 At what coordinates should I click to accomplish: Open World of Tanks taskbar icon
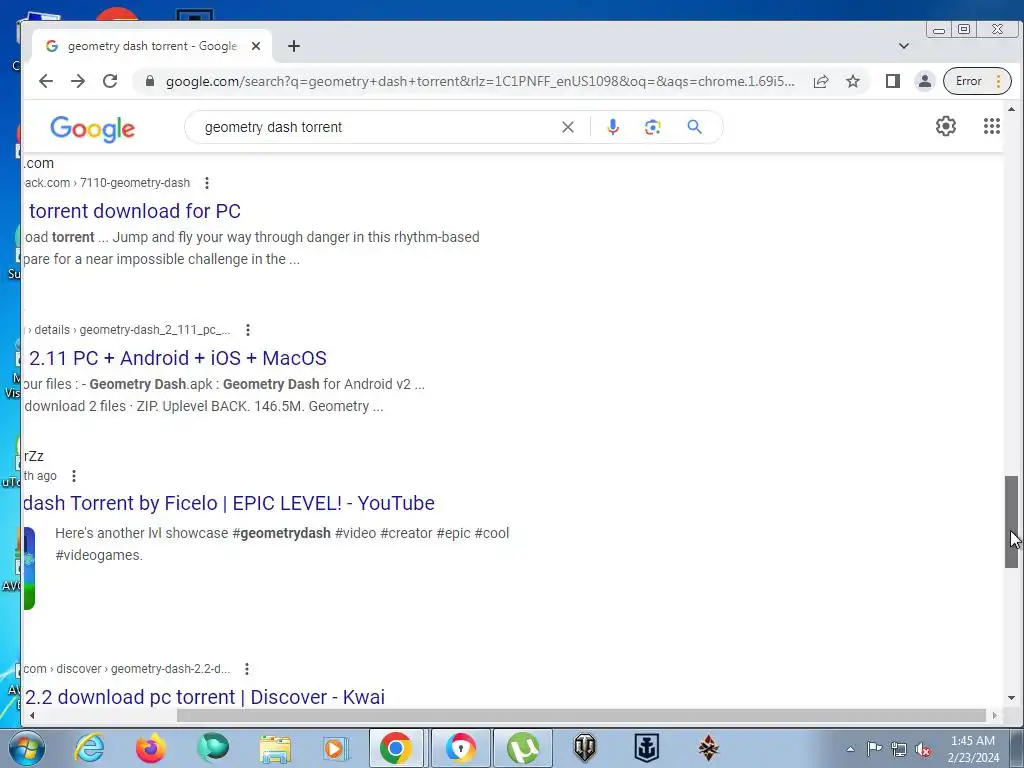click(584, 748)
